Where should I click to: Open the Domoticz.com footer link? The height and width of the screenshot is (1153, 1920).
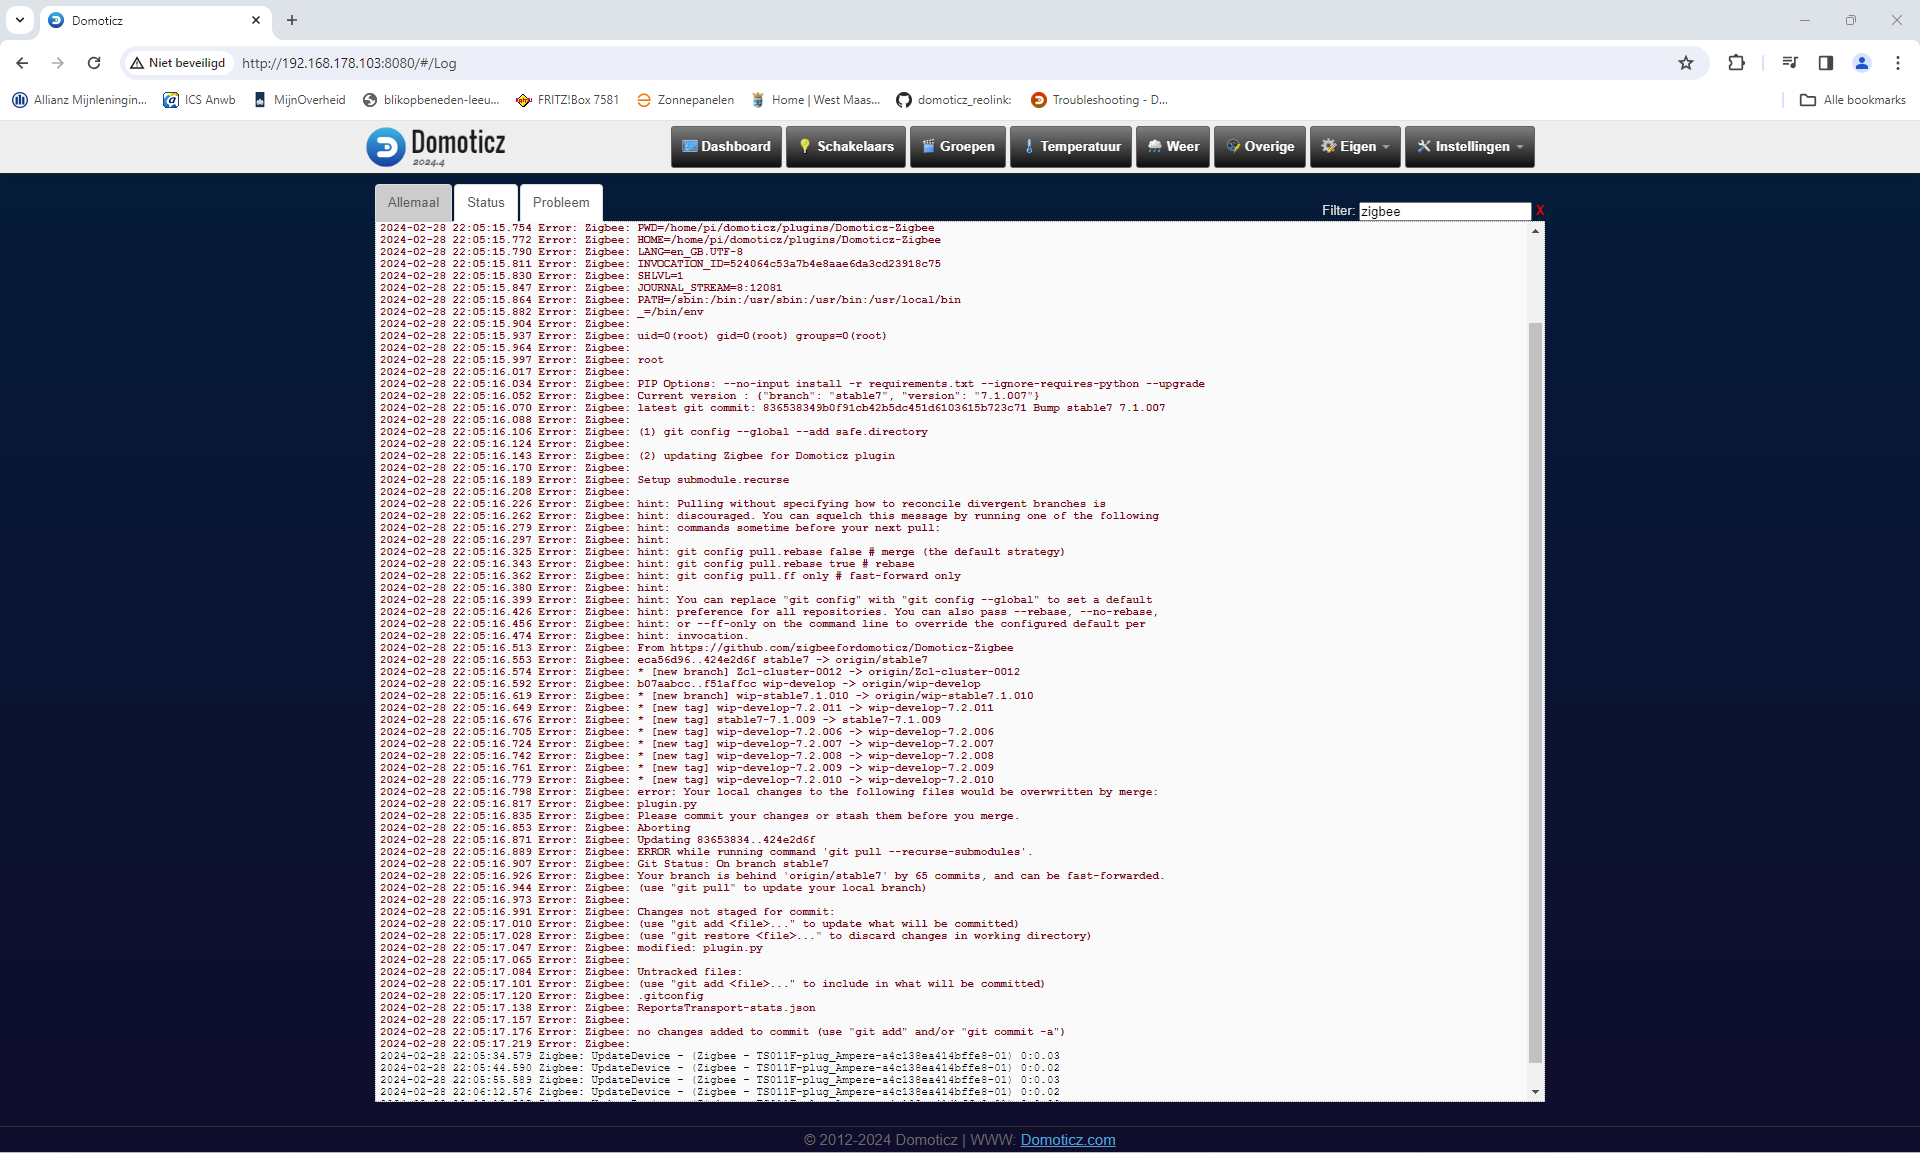[x=1067, y=1140]
